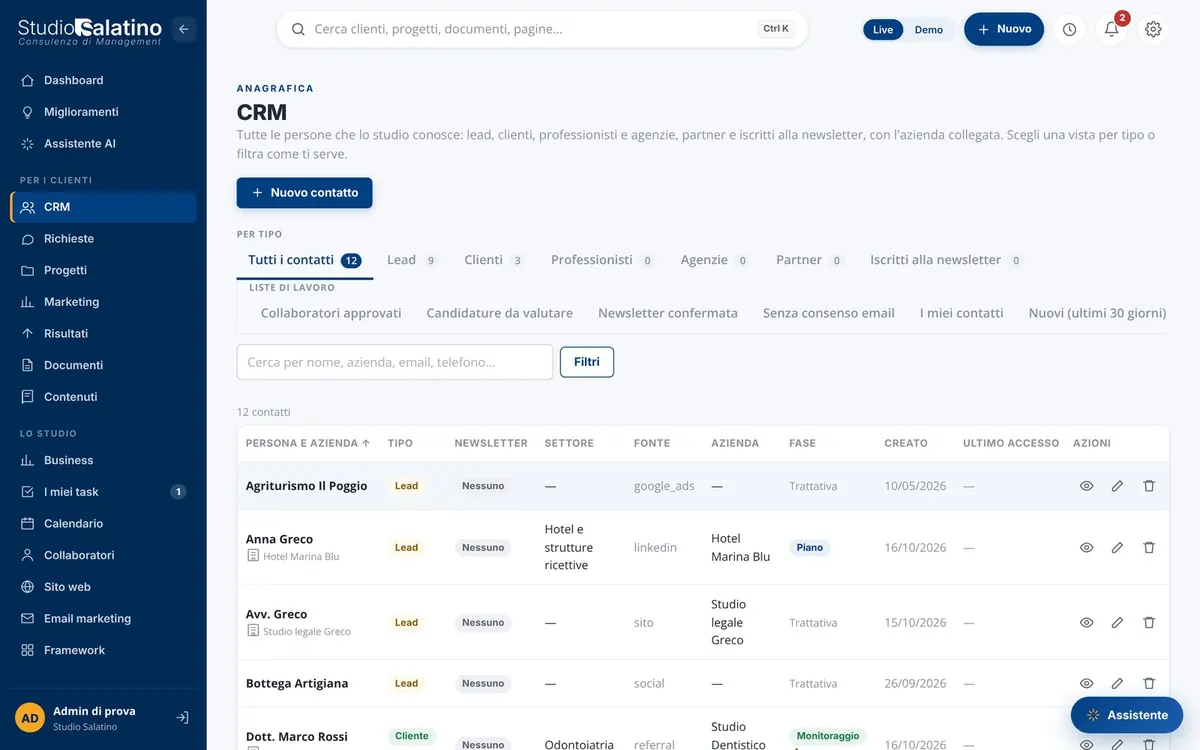Screen dimensions: 1200x750
Task: Open Senza consenso email list
Action: (x=829, y=313)
